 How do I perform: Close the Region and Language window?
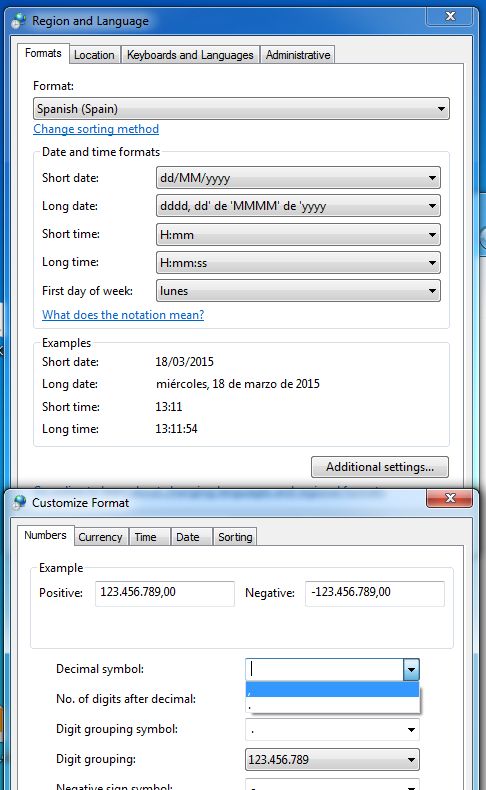pyautogui.click(x=450, y=16)
